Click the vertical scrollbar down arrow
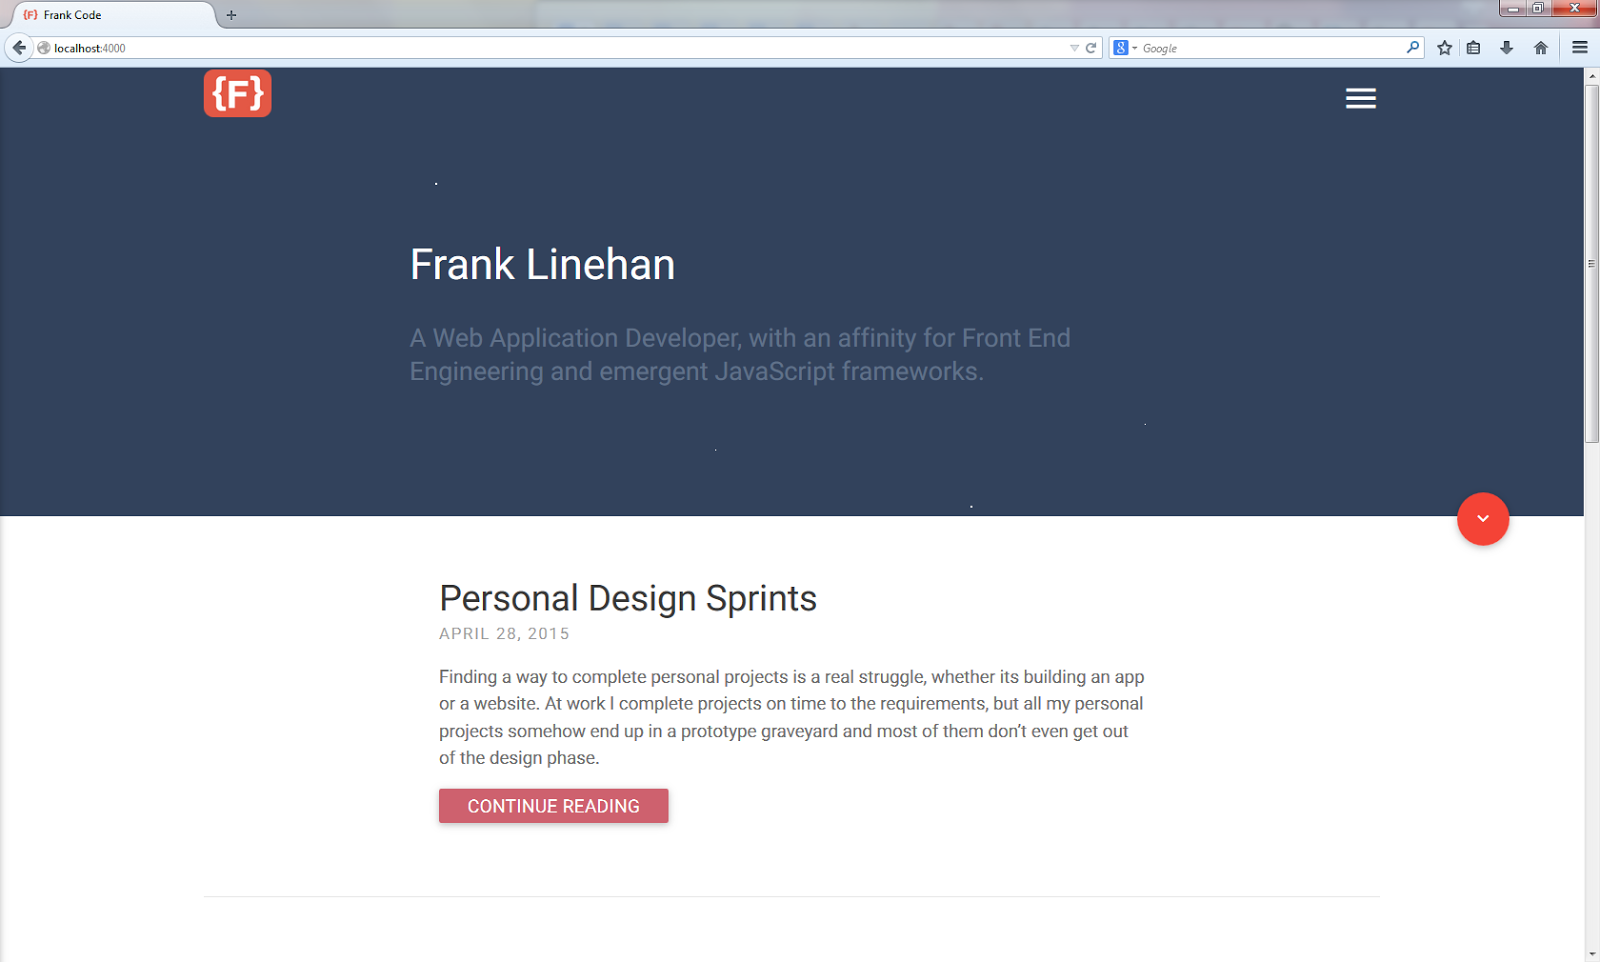This screenshot has height=962, width=1600. [1591, 954]
